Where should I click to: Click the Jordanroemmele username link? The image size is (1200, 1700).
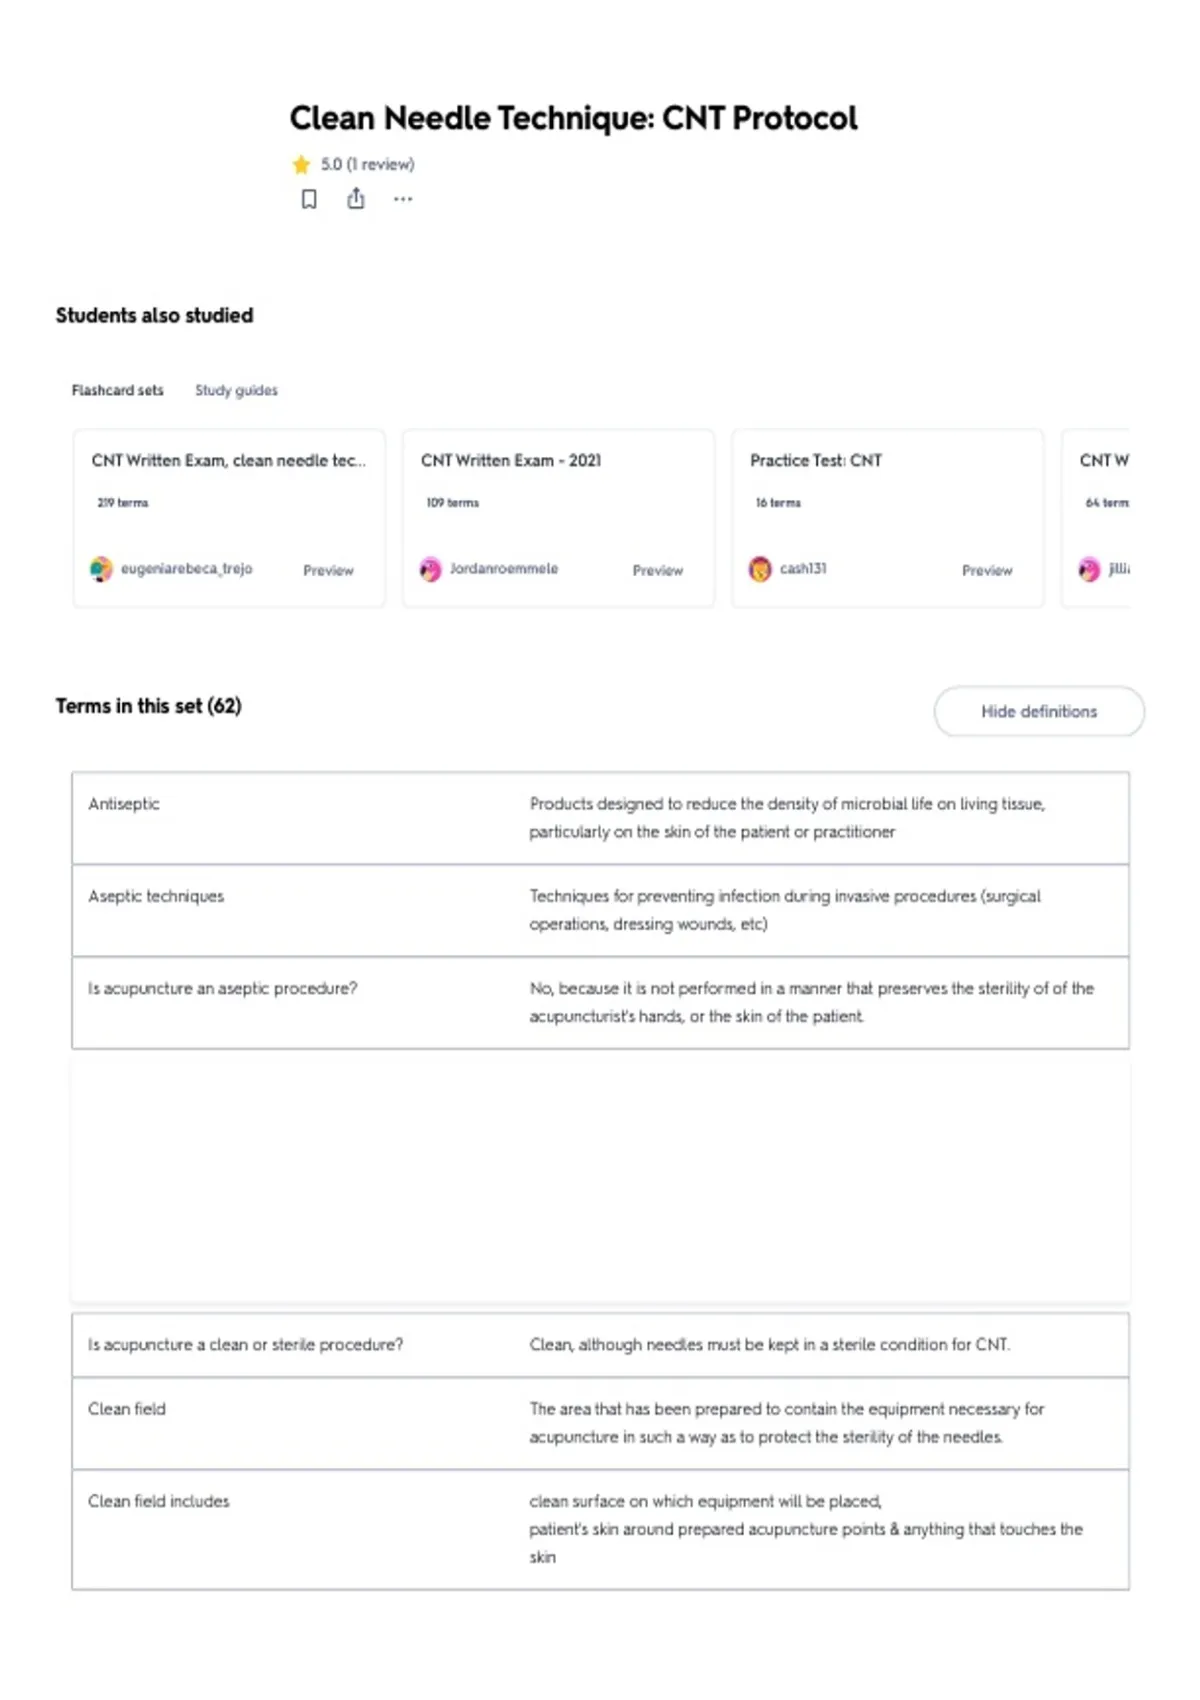click(x=503, y=568)
